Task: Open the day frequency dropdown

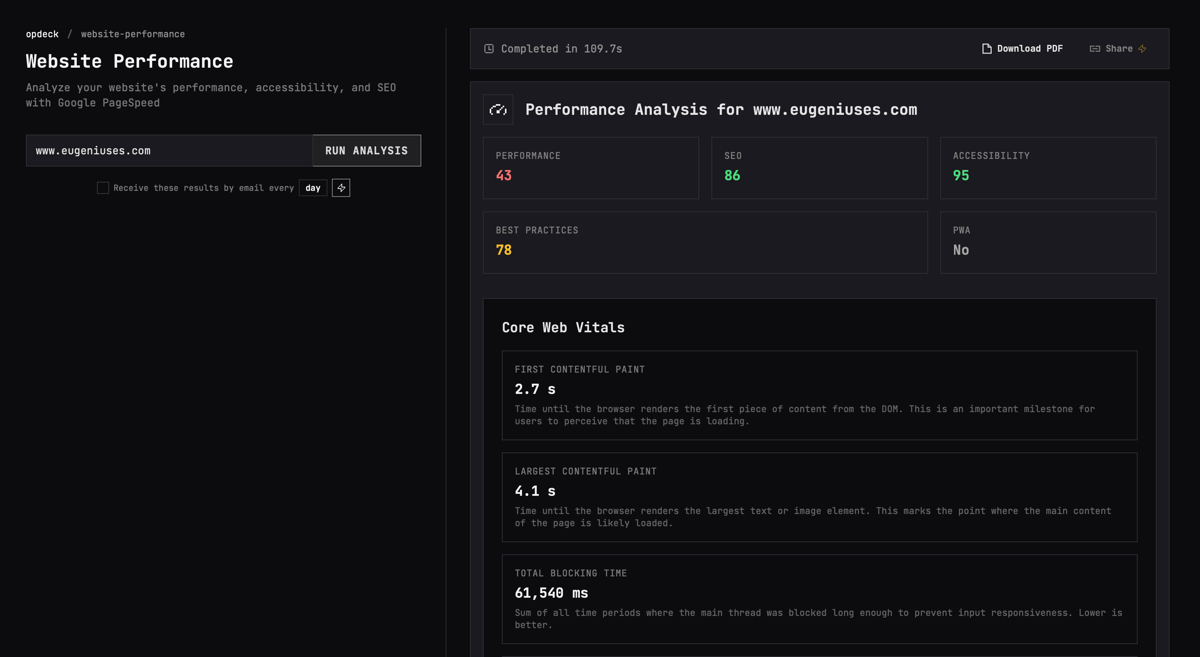Action: (313, 188)
